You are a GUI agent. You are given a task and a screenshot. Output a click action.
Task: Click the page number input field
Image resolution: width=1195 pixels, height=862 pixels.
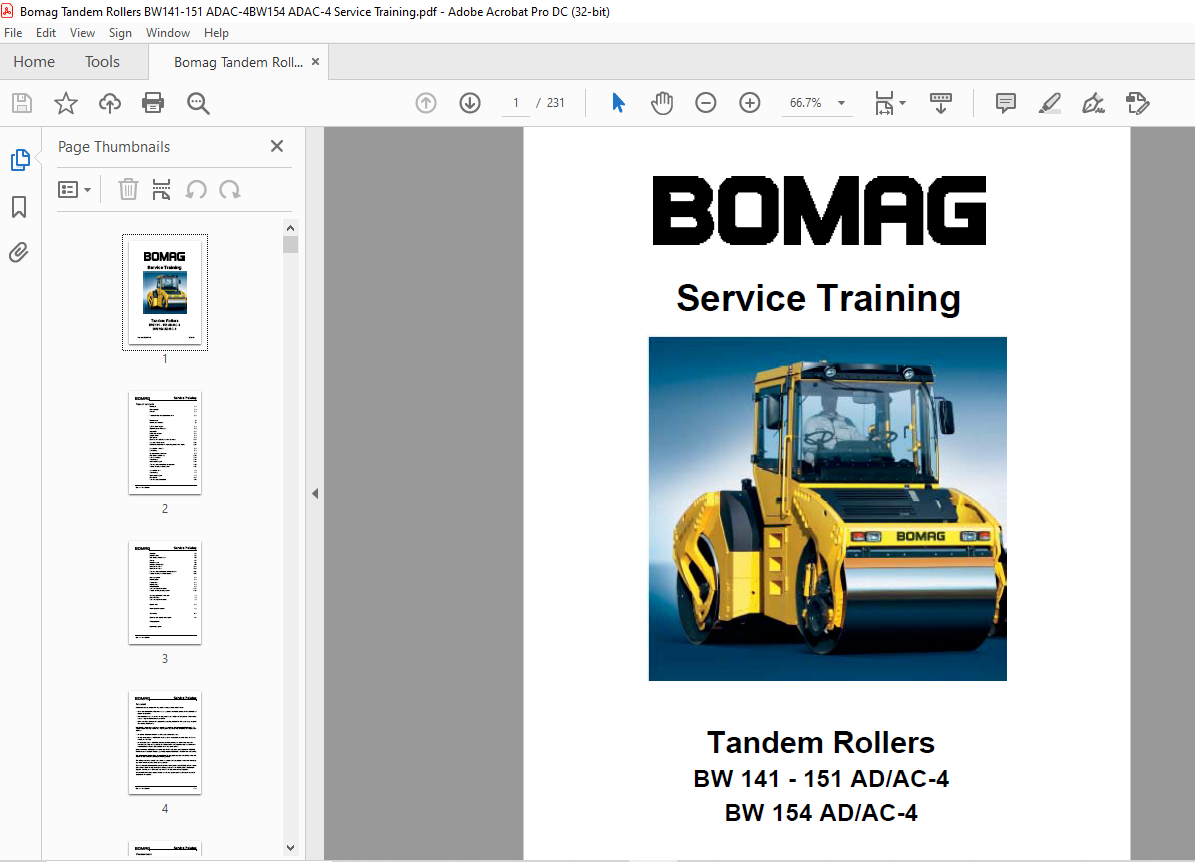(516, 103)
